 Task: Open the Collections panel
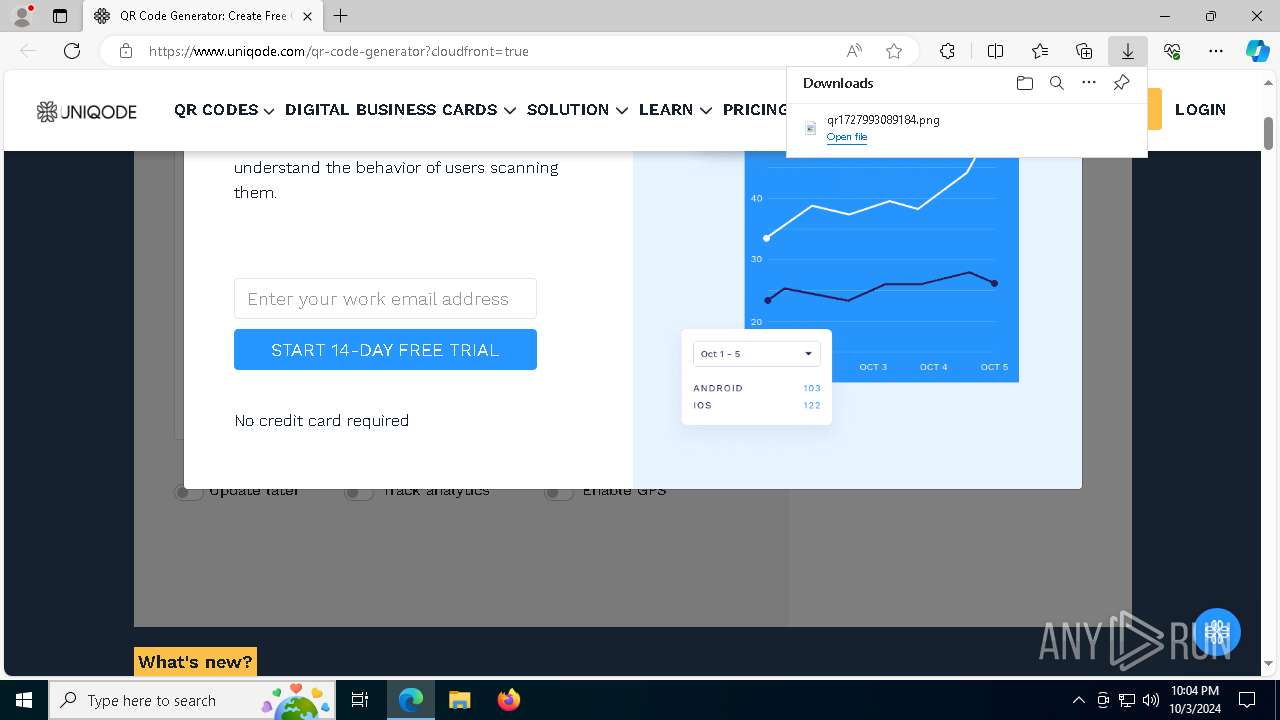[x=1084, y=51]
